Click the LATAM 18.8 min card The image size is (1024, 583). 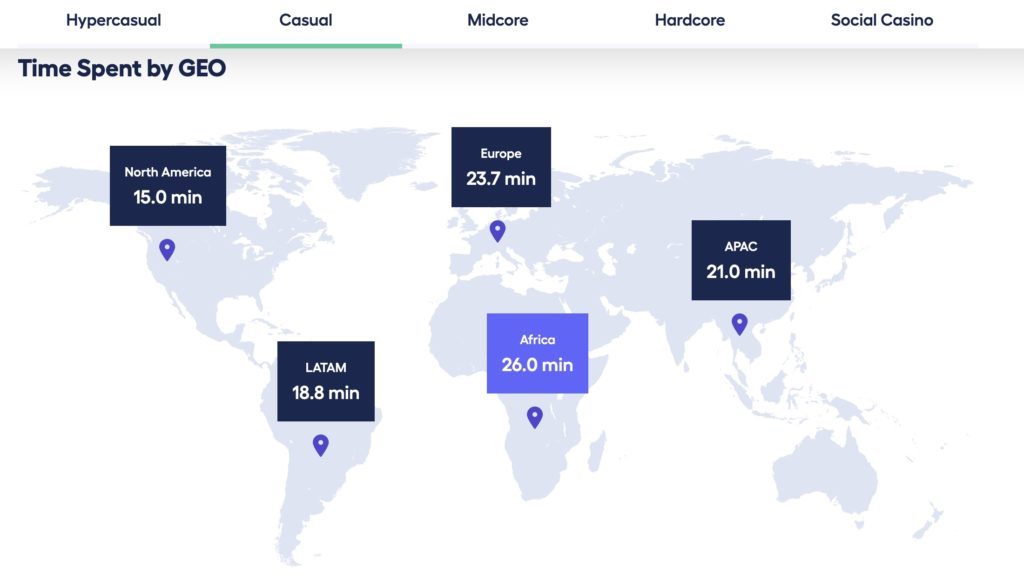(x=326, y=381)
